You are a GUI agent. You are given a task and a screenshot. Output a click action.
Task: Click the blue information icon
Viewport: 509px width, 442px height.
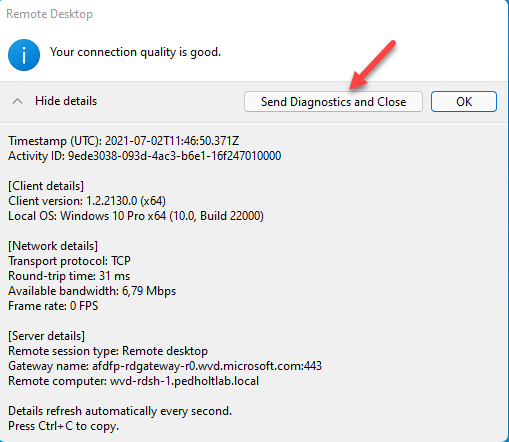24,55
